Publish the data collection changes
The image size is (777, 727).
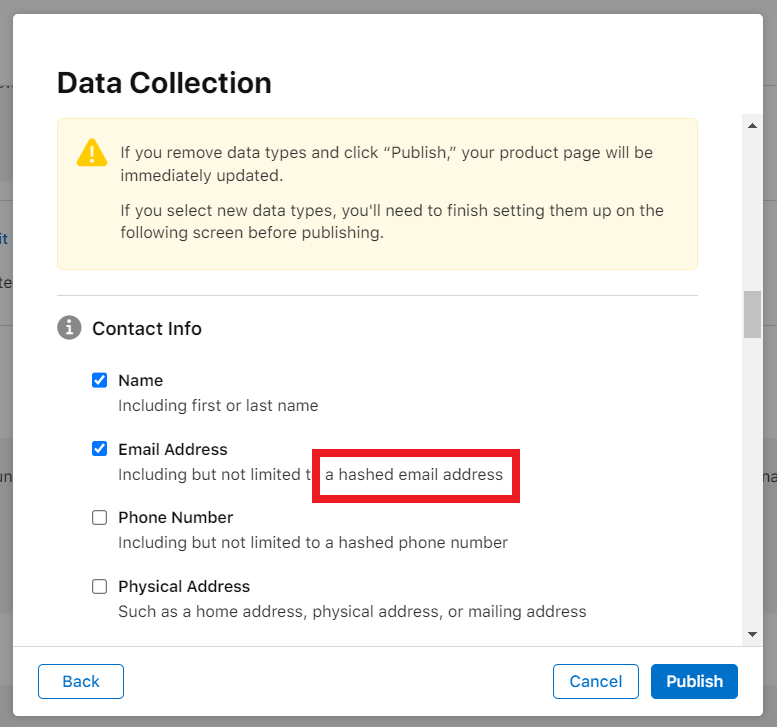(x=694, y=681)
